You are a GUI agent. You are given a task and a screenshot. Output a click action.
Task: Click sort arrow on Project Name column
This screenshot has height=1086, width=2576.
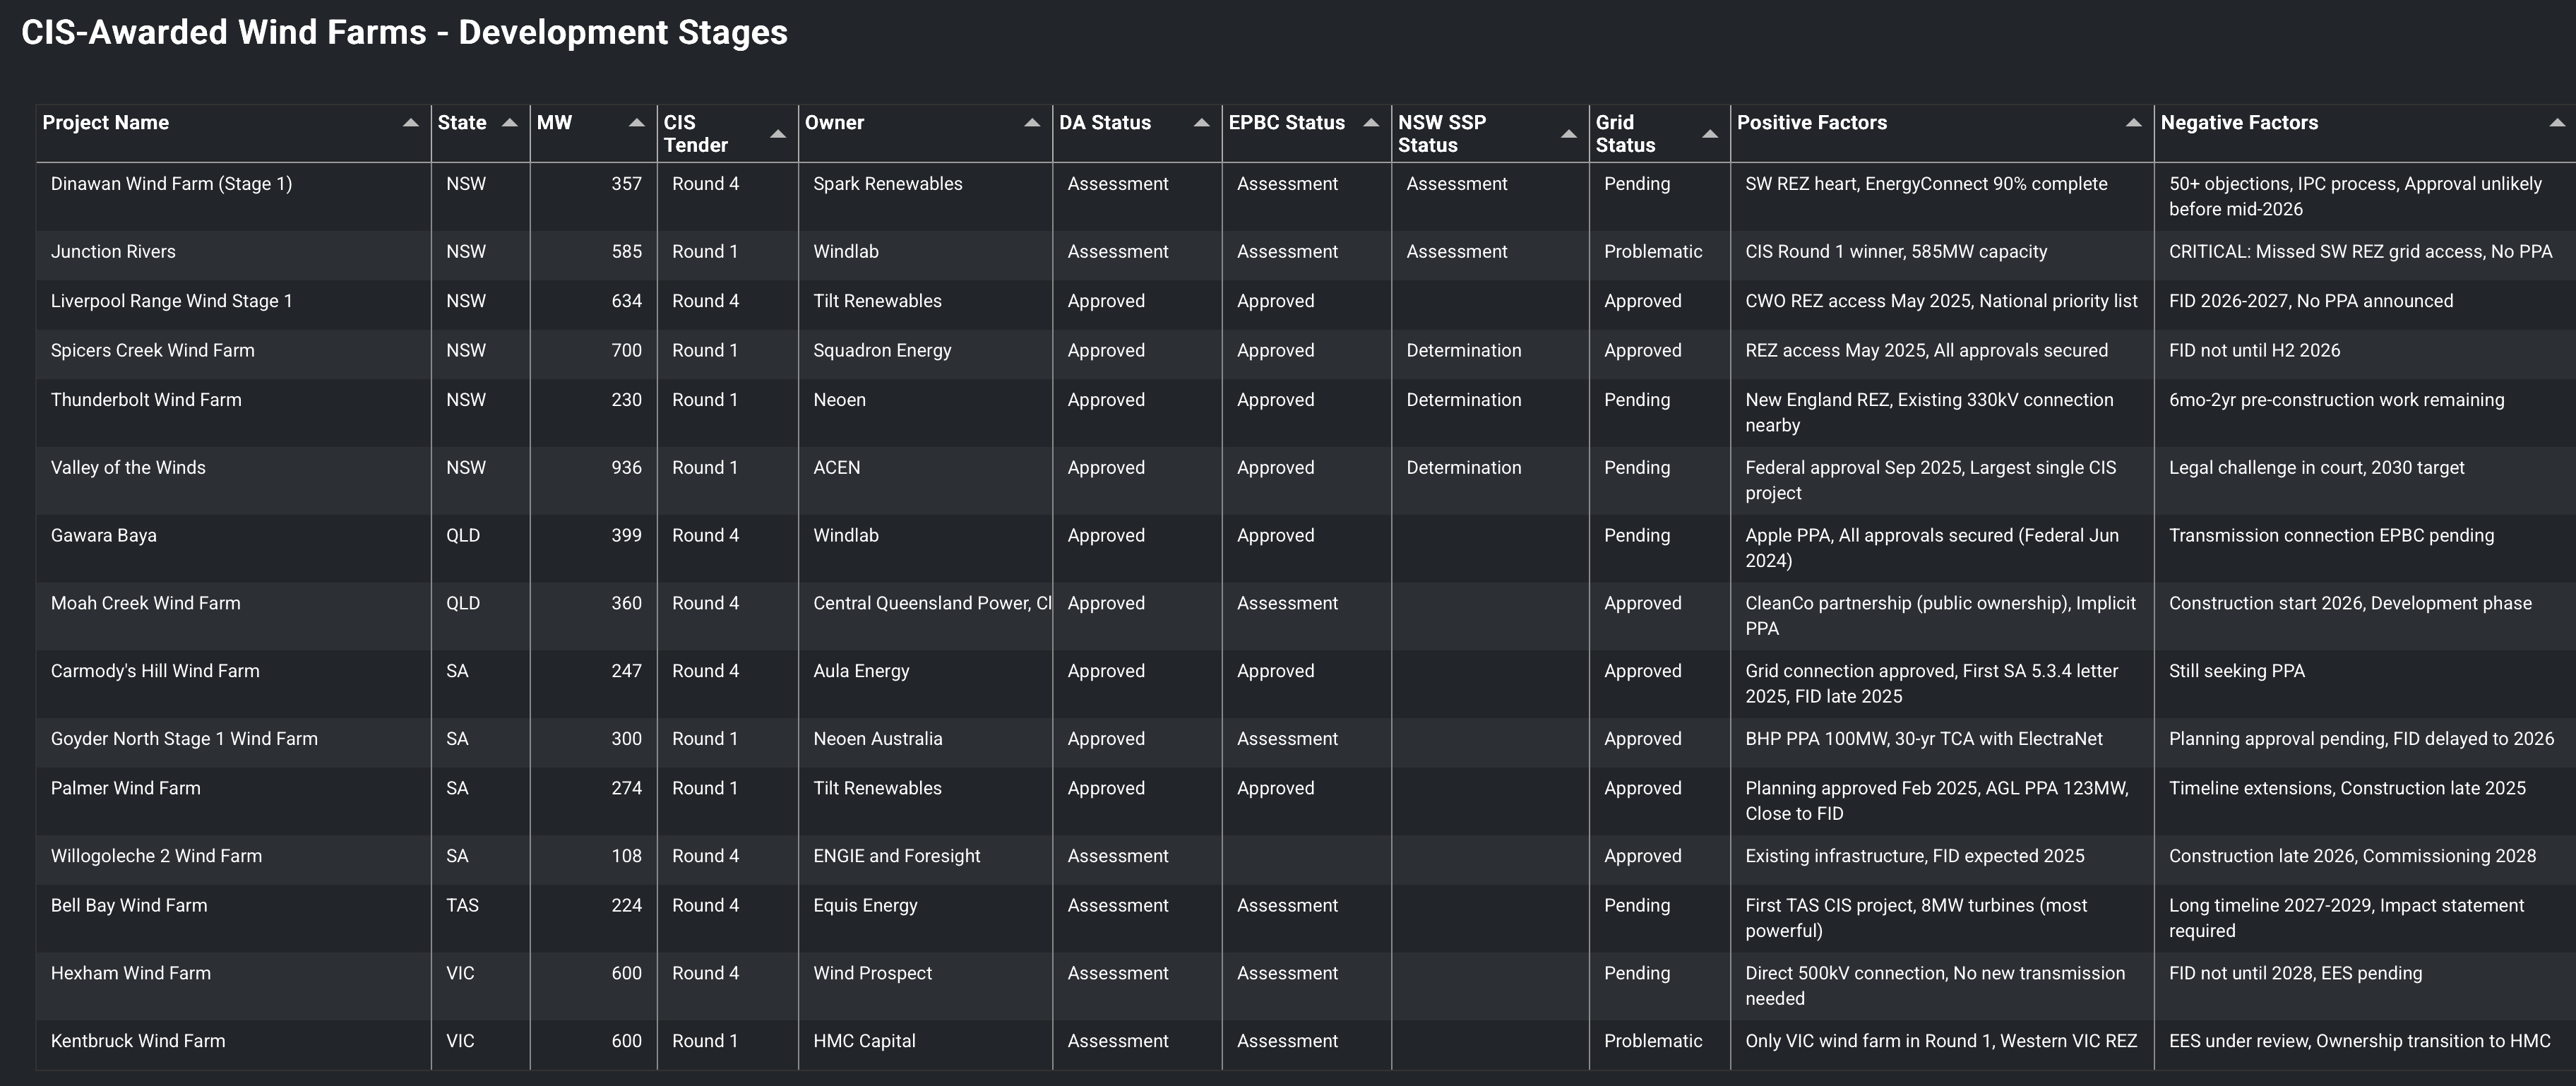coord(410,123)
